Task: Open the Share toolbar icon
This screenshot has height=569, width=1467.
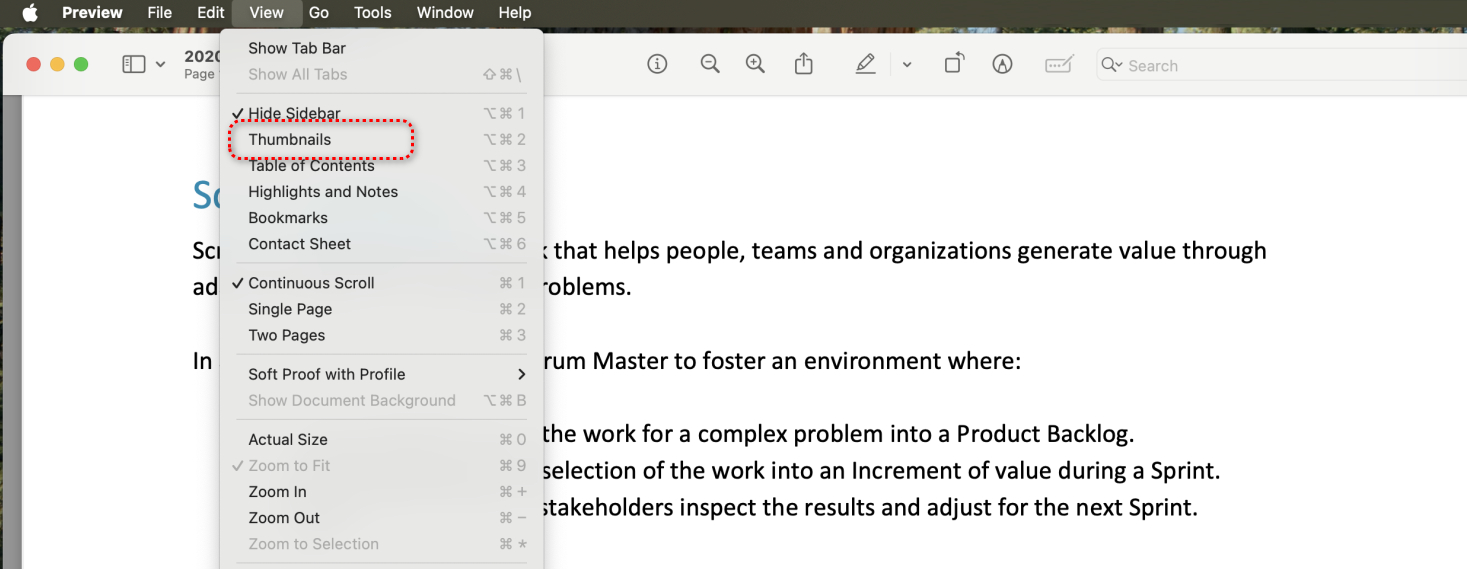Action: (x=804, y=65)
